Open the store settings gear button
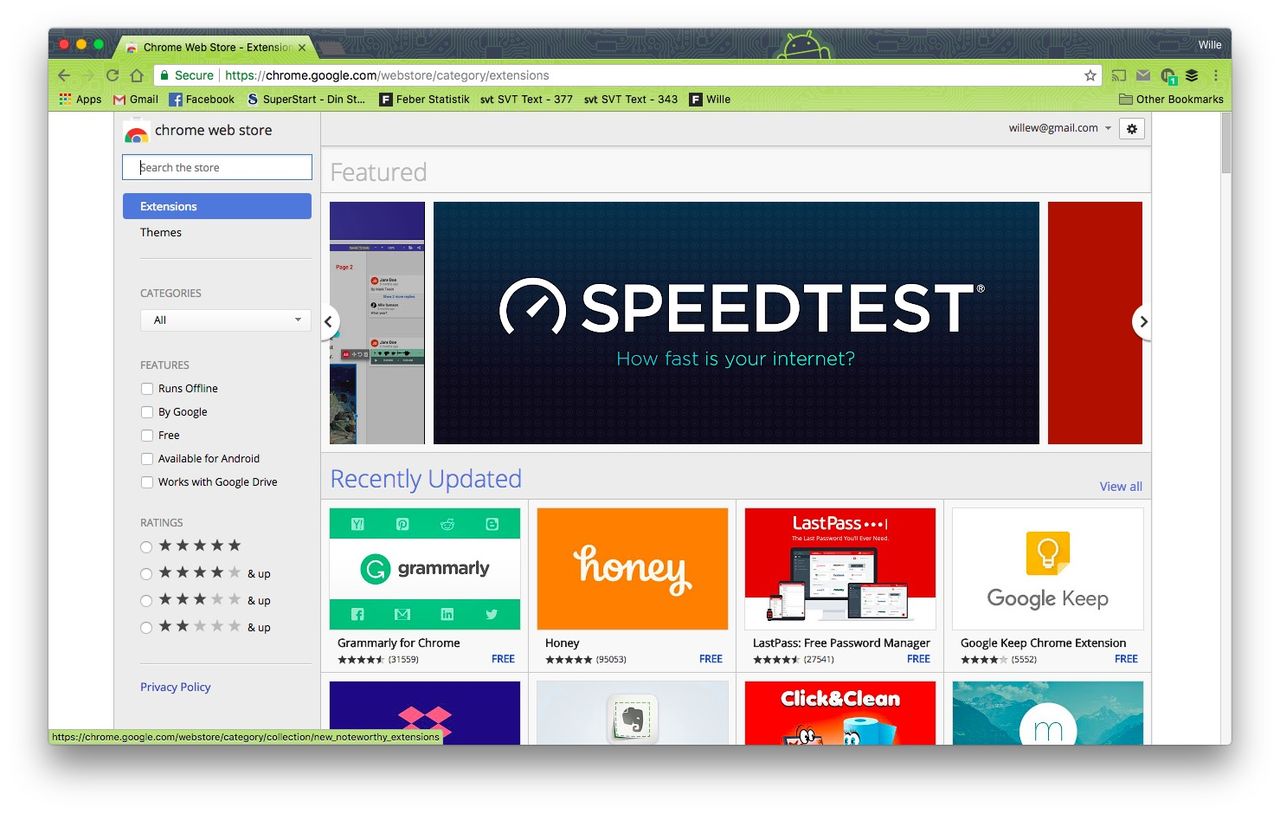Image resolution: width=1280 pixels, height=814 pixels. (x=1132, y=128)
